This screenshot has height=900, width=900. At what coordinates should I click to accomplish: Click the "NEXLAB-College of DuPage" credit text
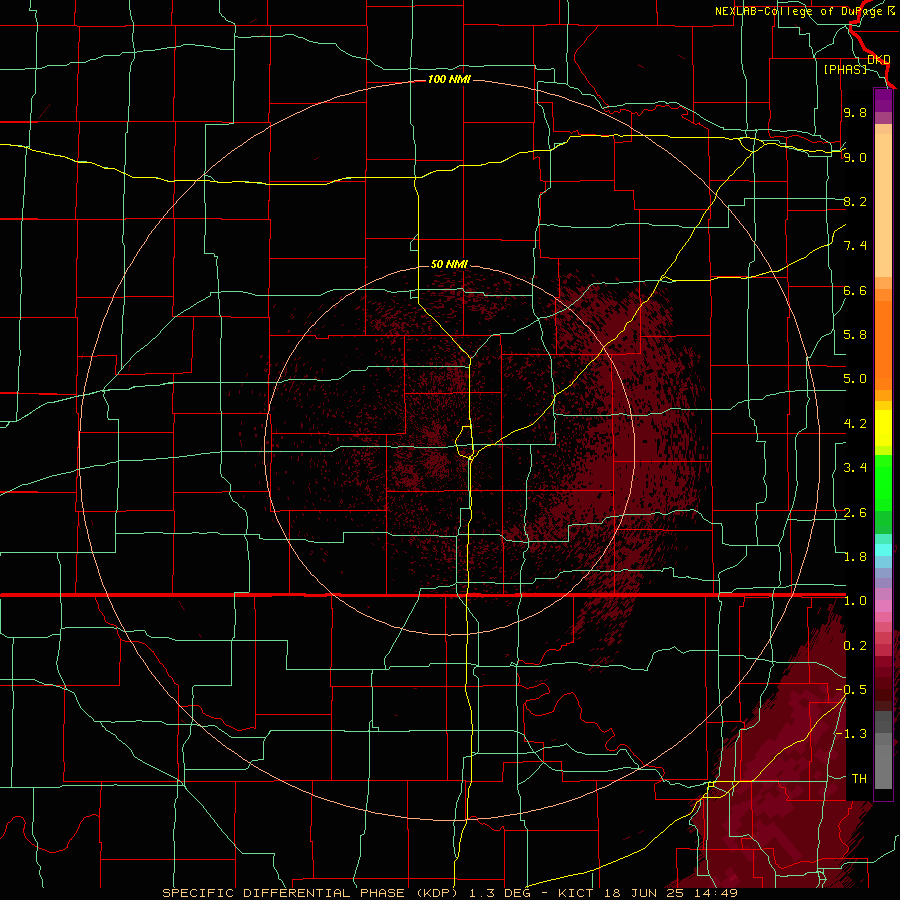[799, 11]
